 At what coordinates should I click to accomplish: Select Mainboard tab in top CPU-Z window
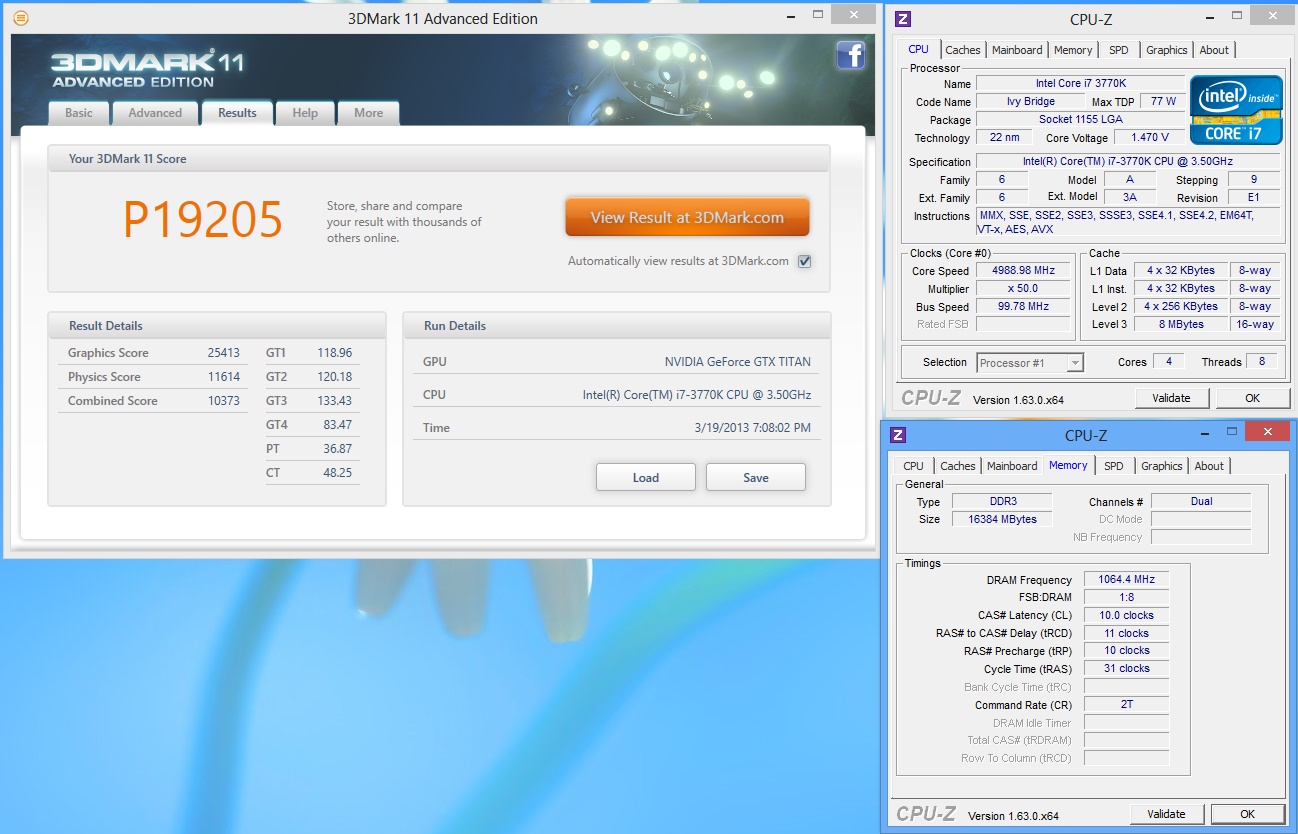[x=1017, y=50]
